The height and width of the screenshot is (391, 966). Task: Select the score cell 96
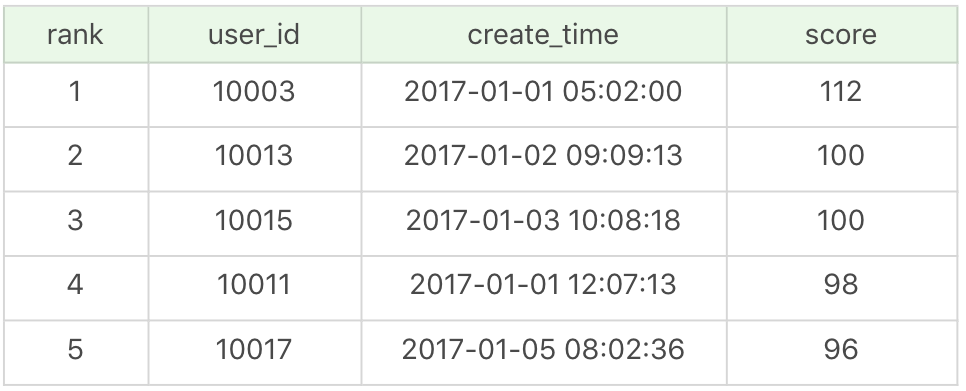point(842,349)
